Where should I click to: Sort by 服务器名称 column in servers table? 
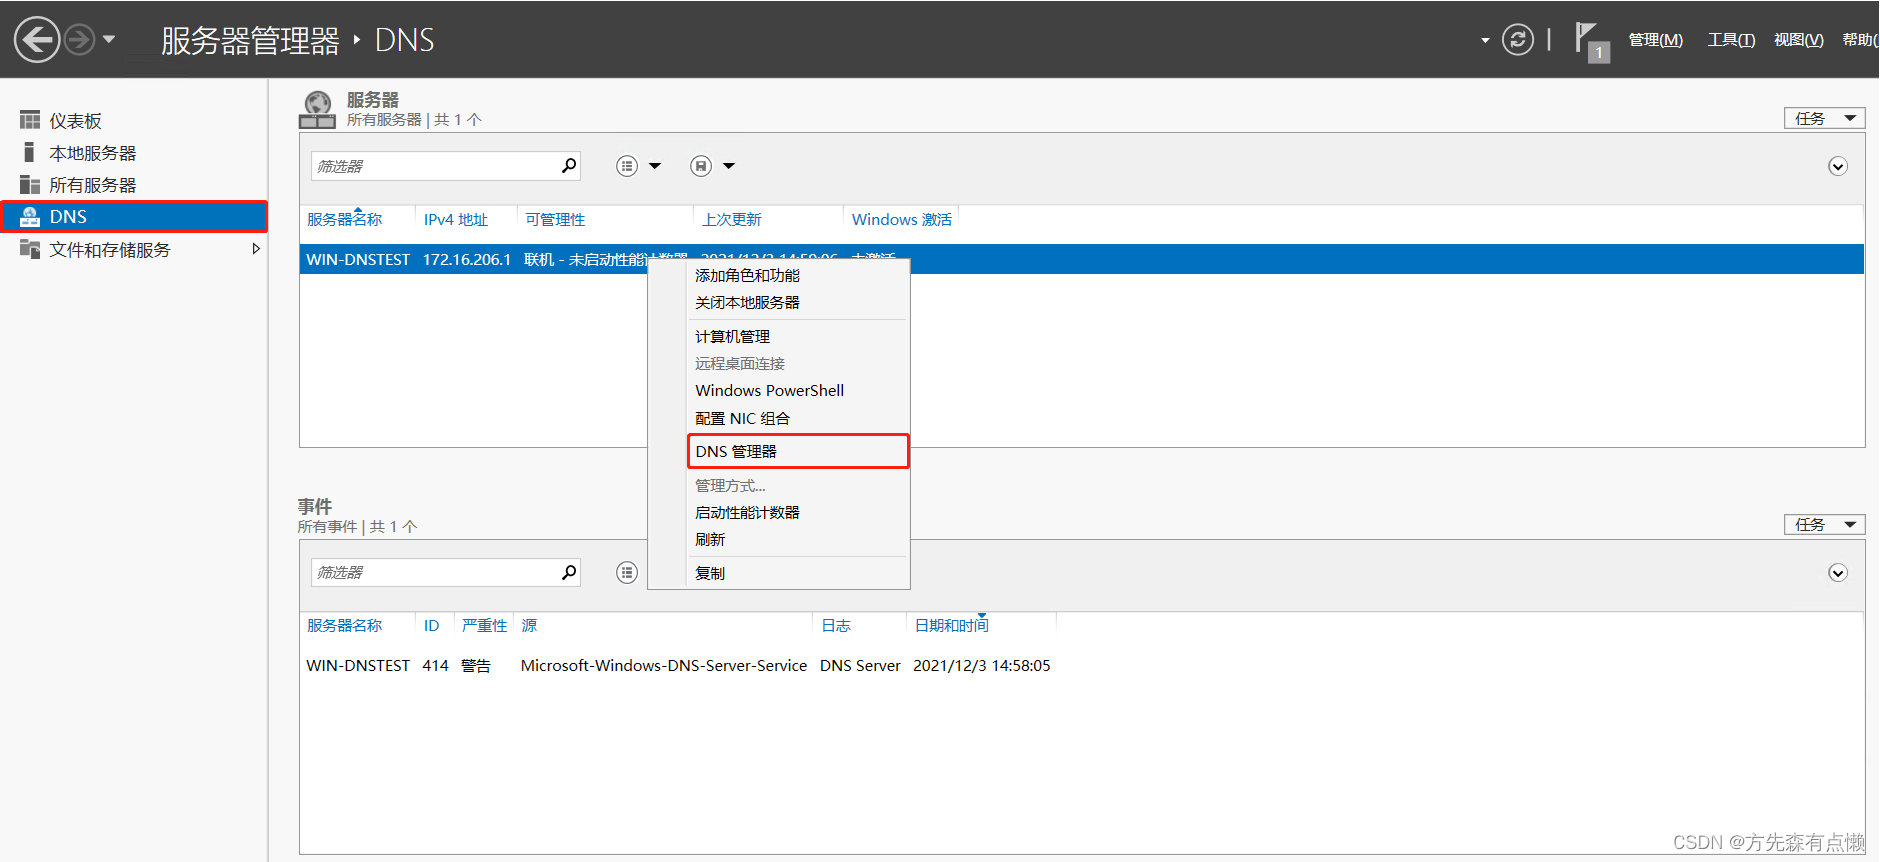[344, 219]
